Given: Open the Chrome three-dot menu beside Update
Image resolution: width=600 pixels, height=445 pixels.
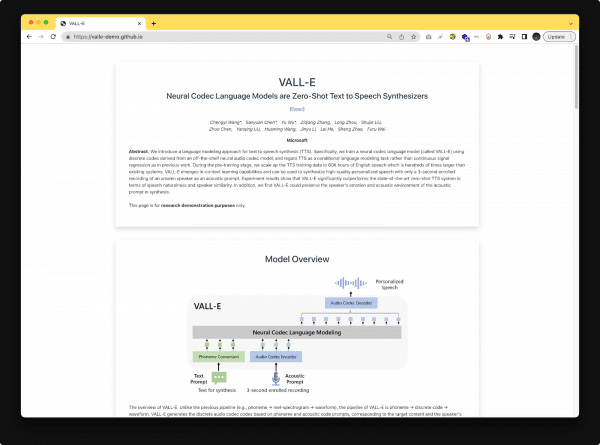Looking at the screenshot, I should (x=571, y=37).
